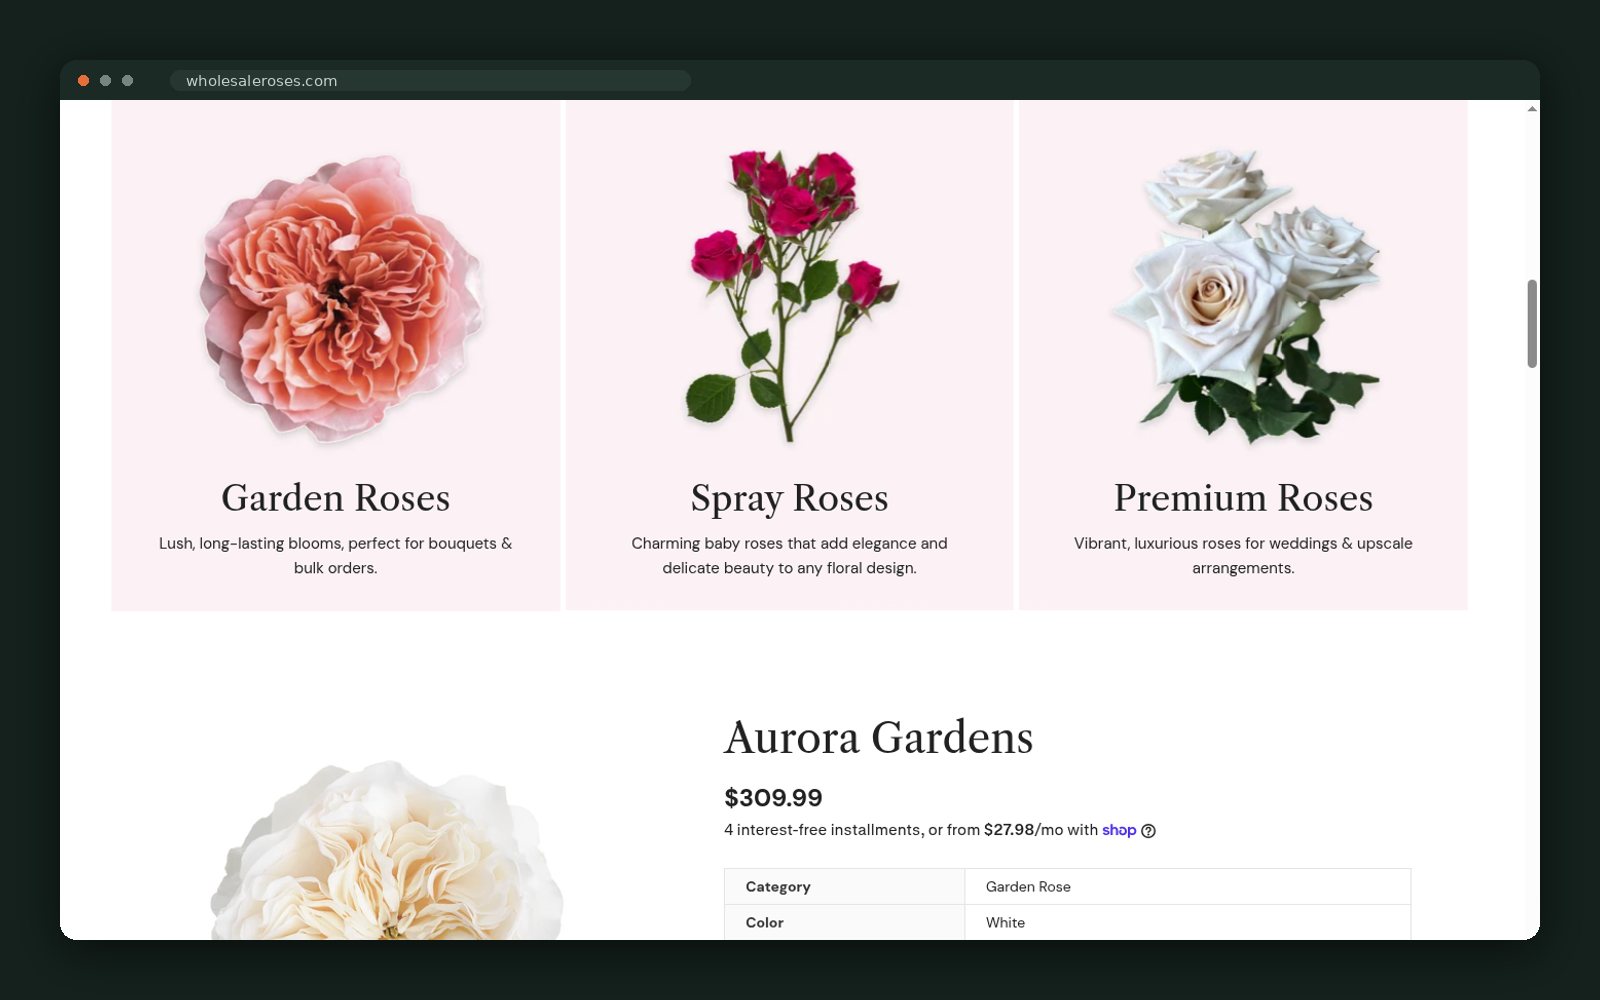The width and height of the screenshot is (1600, 1000).
Task: Click the orange close window dot
Action: coord(84,81)
